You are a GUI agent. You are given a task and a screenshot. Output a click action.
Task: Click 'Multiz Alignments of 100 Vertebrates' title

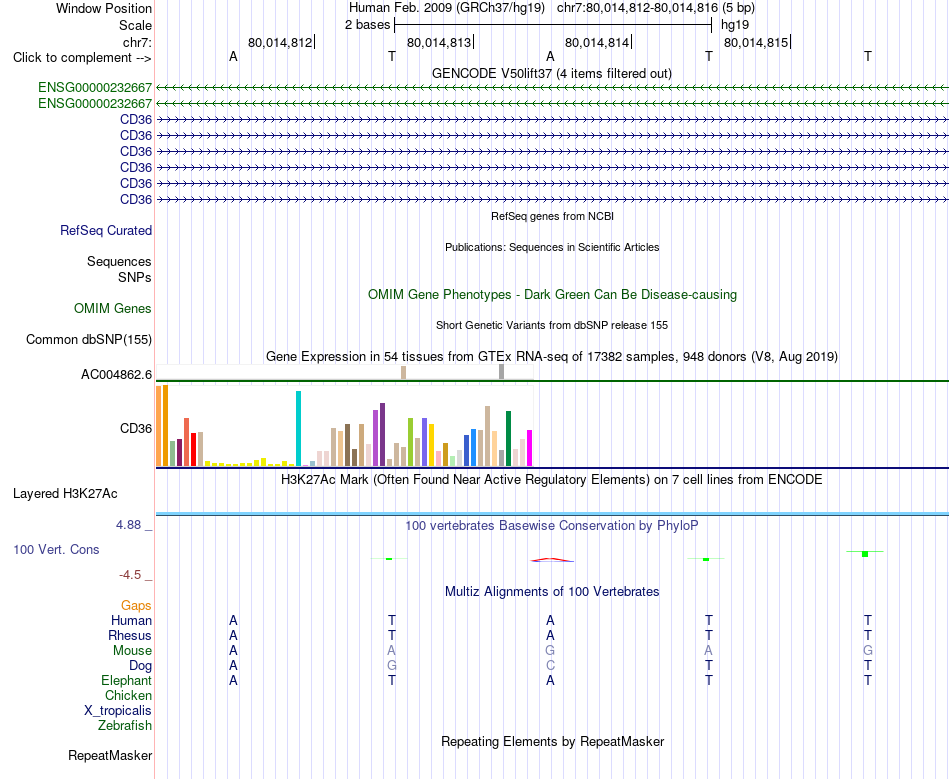(x=552, y=591)
